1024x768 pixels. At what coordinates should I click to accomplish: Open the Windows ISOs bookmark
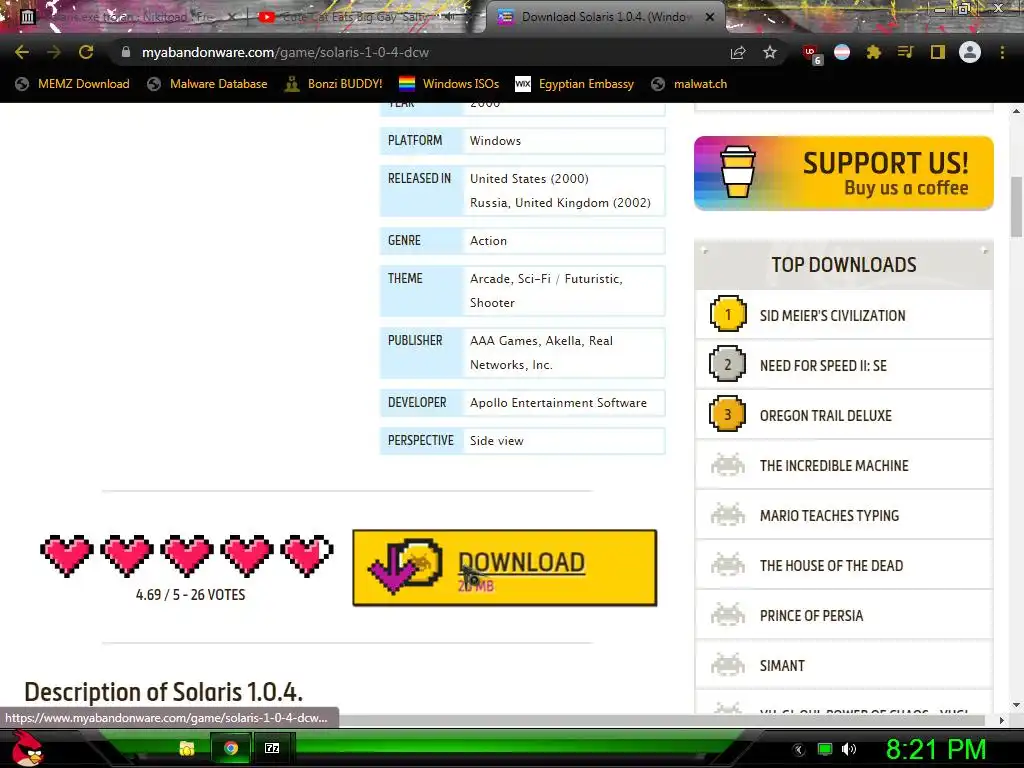pyautogui.click(x=449, y=84)
